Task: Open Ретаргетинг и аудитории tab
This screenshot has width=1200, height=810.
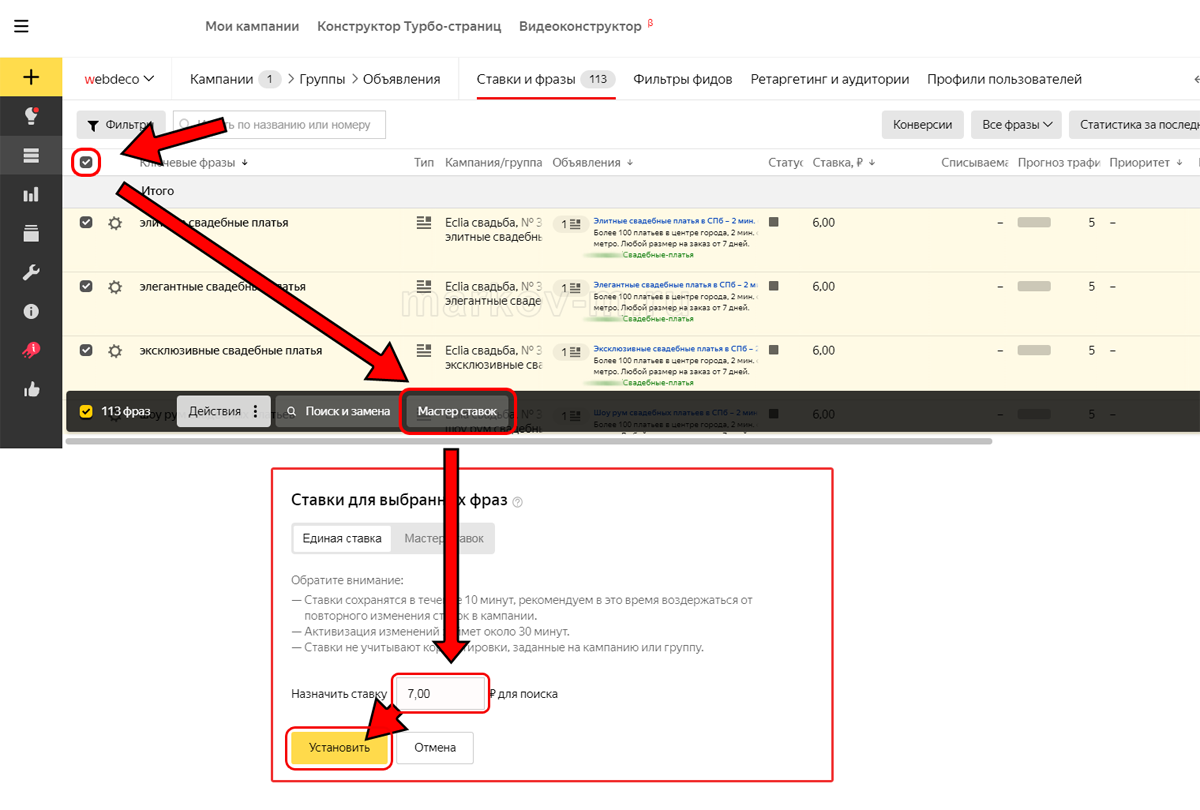Action: [x=829, y=79]
